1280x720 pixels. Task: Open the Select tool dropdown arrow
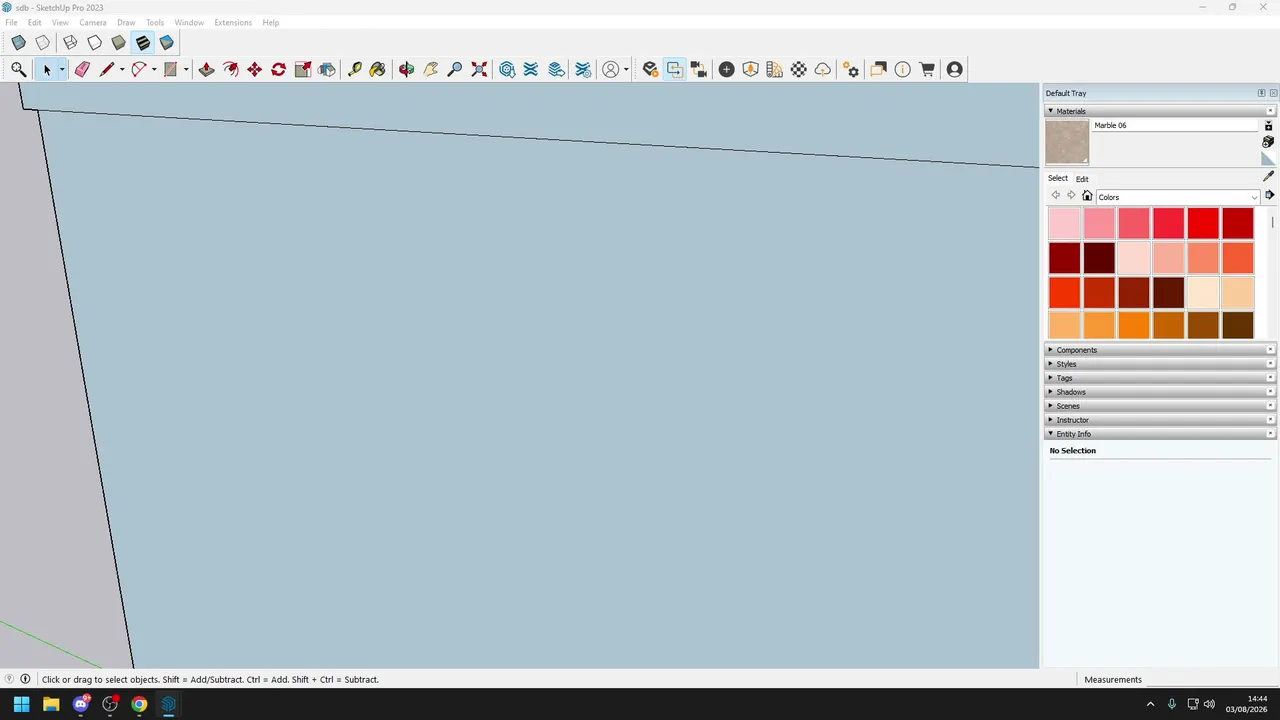62,70
